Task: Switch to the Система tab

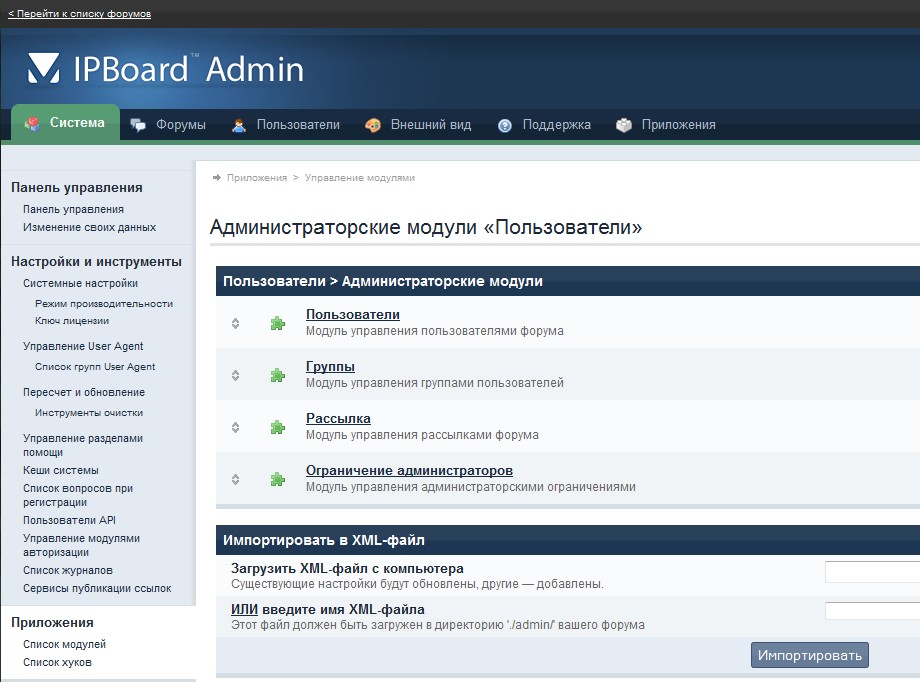Action: (65, 123)
